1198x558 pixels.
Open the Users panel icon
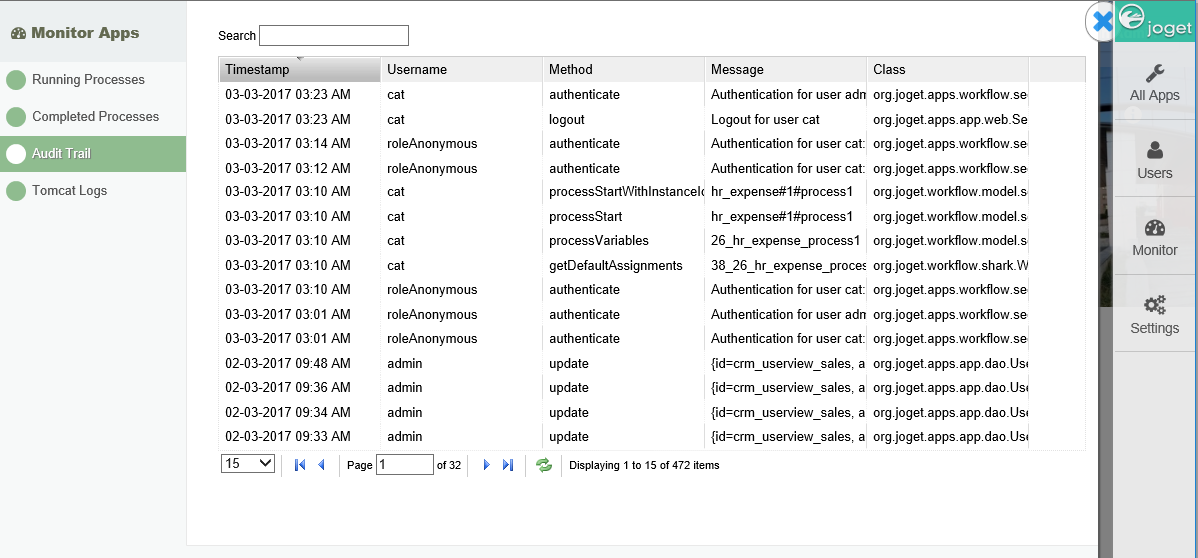pyautogui.click(x=1154, y=151)
